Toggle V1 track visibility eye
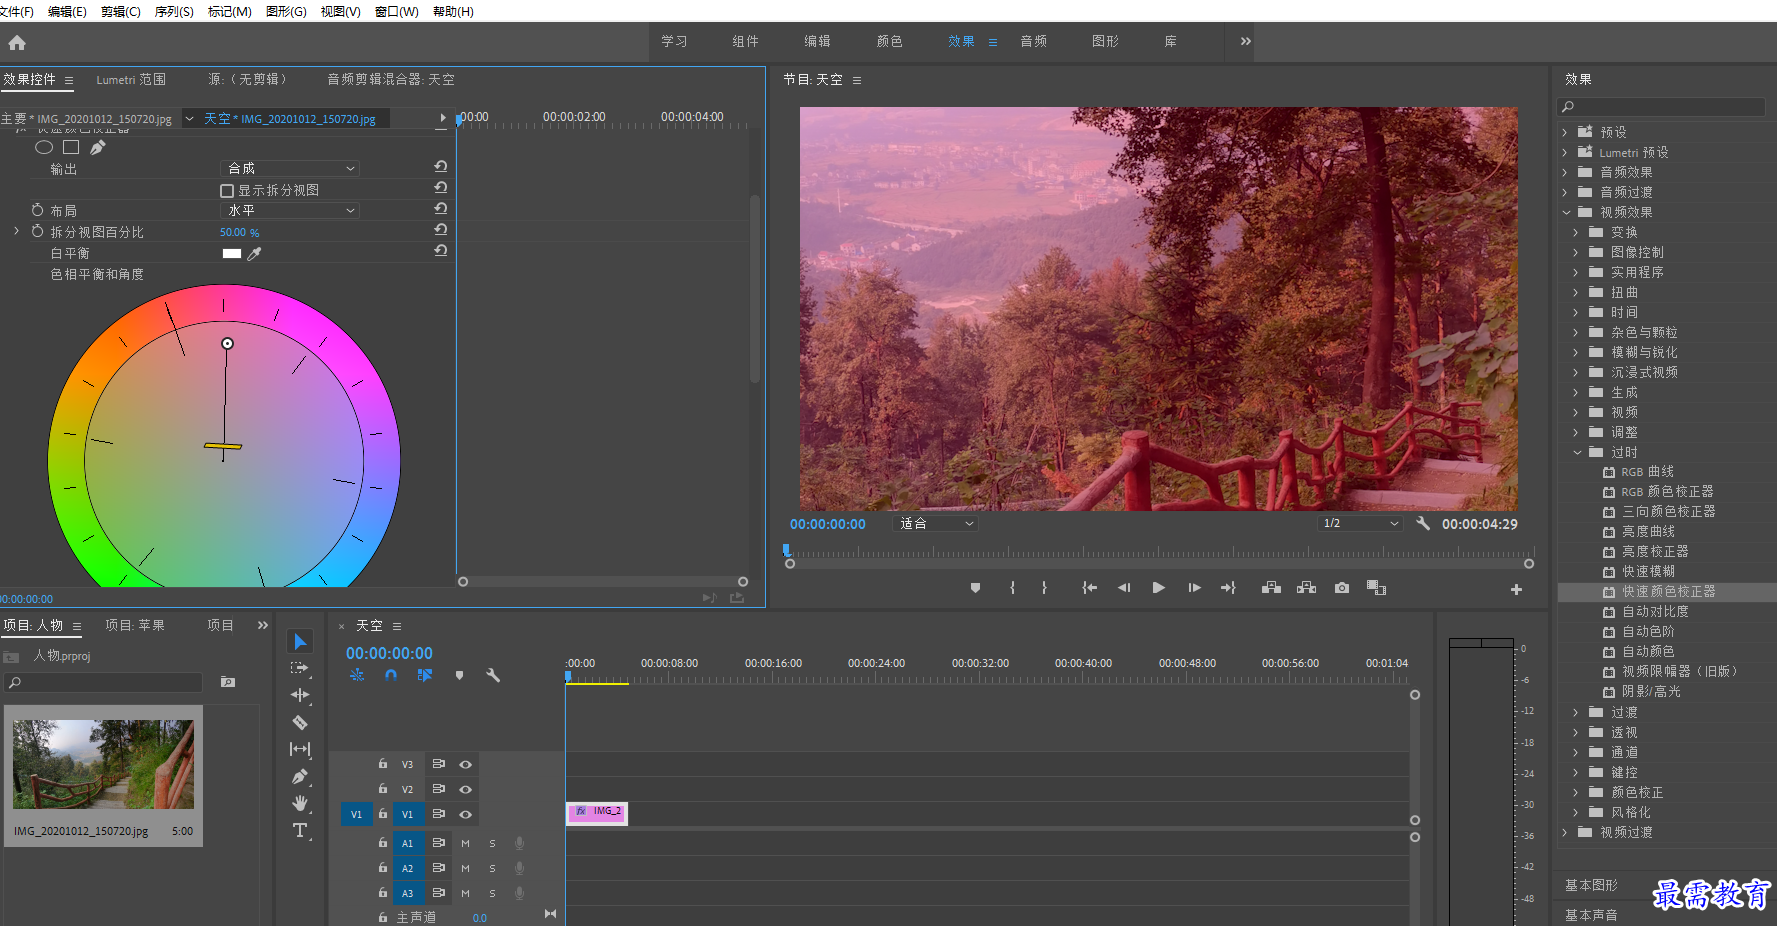This screenshot has height=926, width=1777. 465,814
